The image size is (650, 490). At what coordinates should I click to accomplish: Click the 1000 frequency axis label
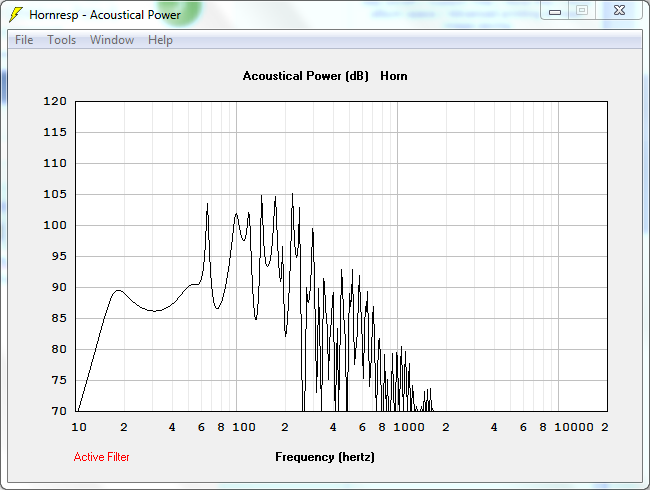409,427
